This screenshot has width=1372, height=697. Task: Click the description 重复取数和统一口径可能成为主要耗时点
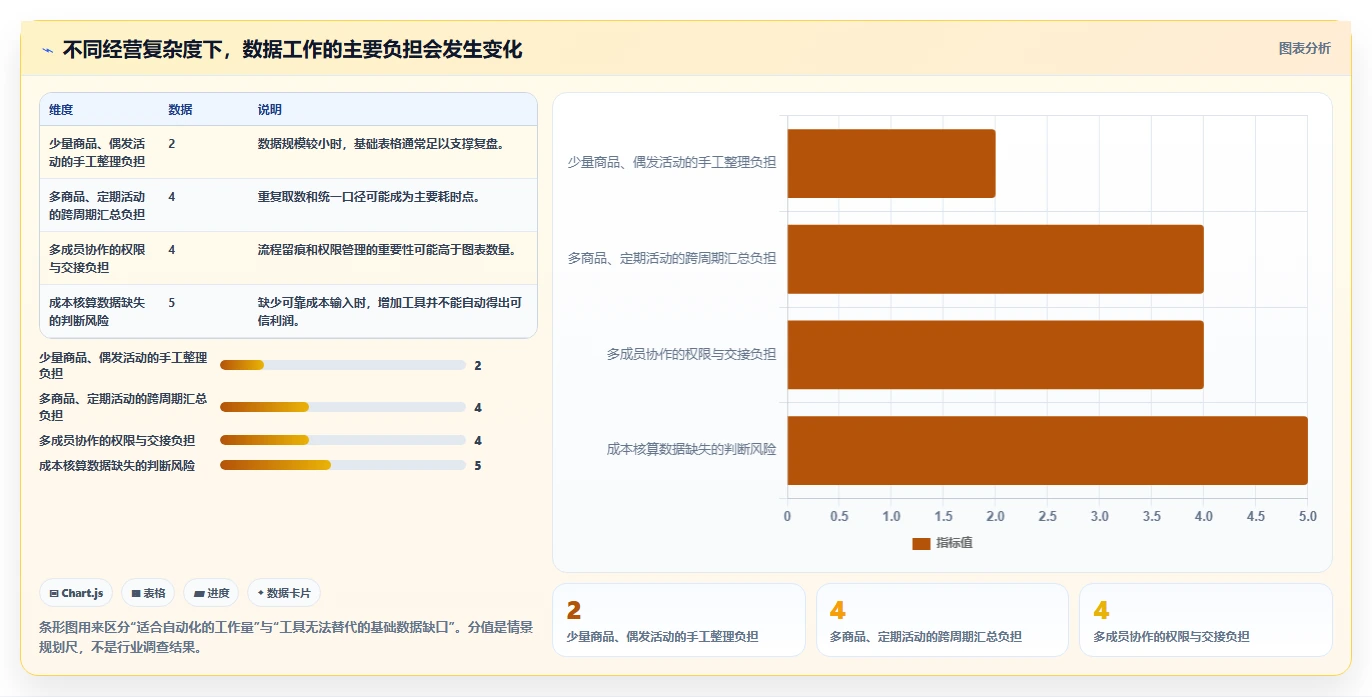click(369, 196)
